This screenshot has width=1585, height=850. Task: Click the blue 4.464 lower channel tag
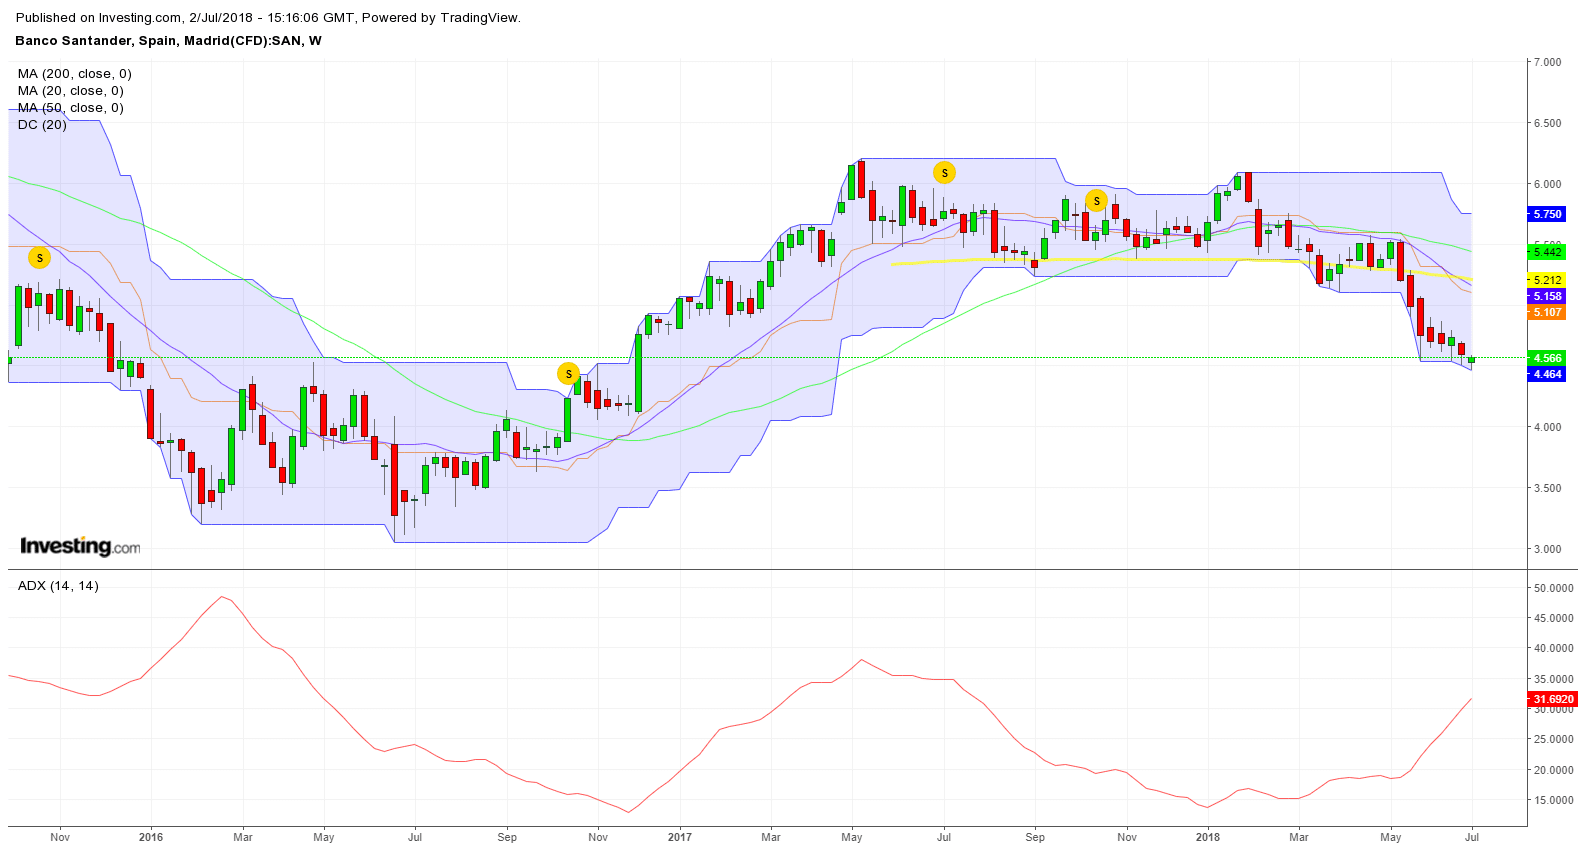1547,374
